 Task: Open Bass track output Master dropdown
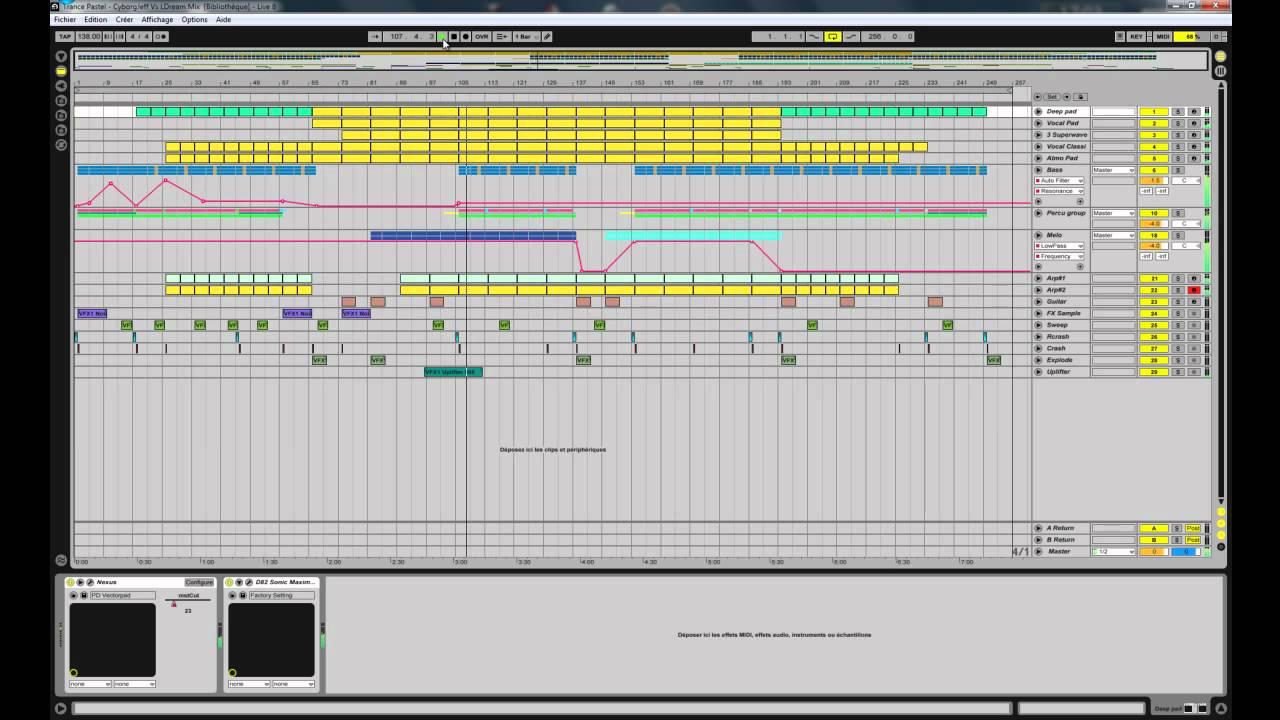(x=1113, y=170)
